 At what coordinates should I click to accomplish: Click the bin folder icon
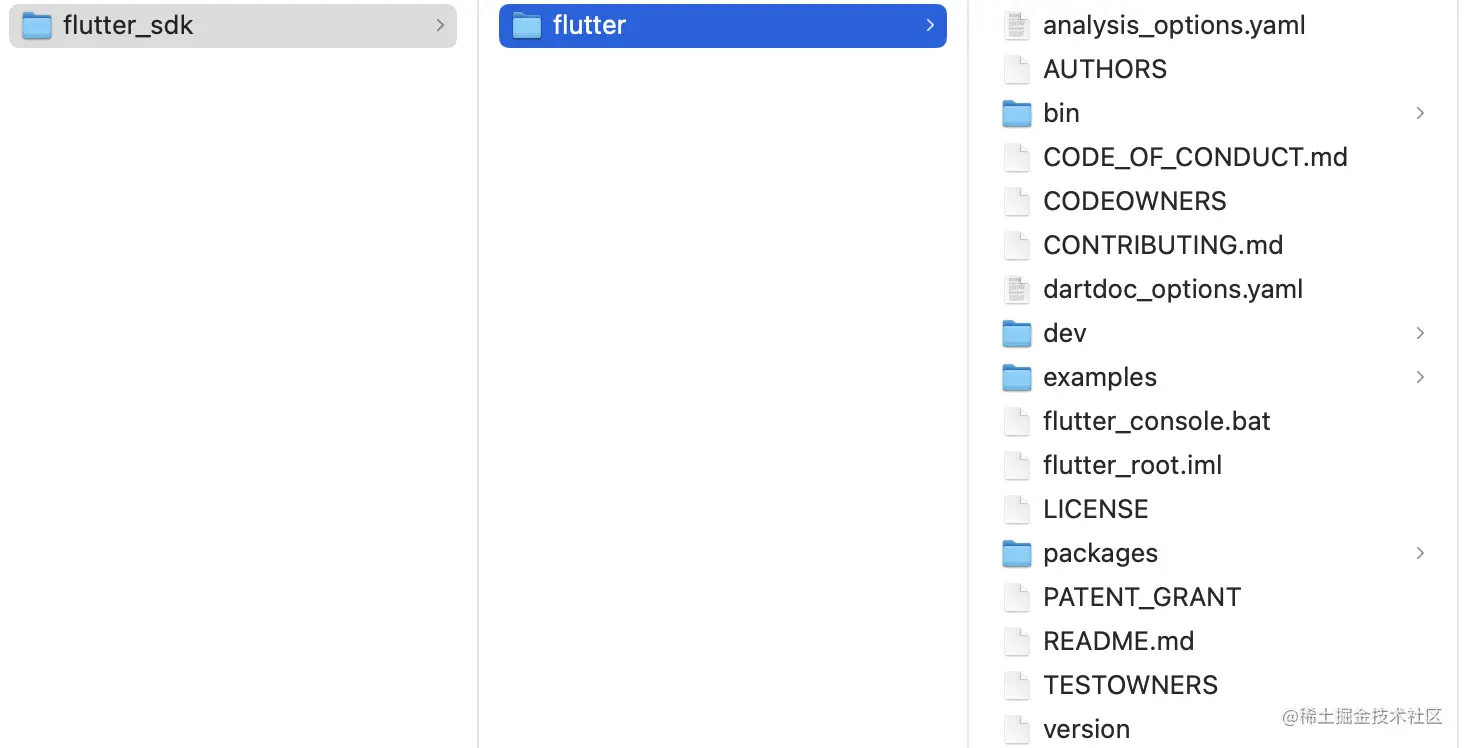pyautogui.click(x=1017, y=114)
